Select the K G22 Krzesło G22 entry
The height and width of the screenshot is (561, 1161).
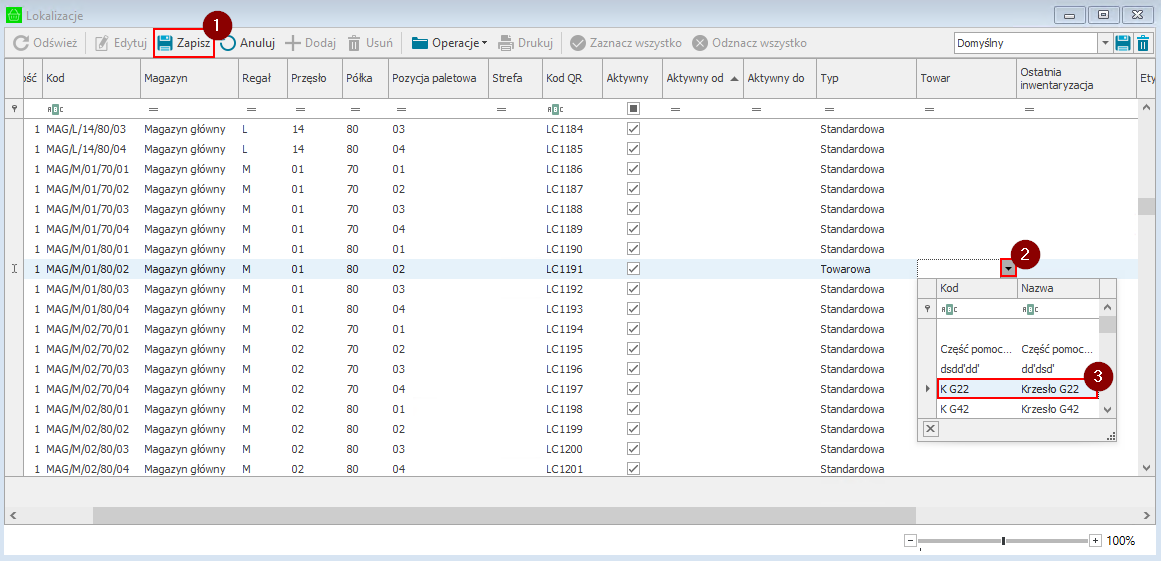1015,388
